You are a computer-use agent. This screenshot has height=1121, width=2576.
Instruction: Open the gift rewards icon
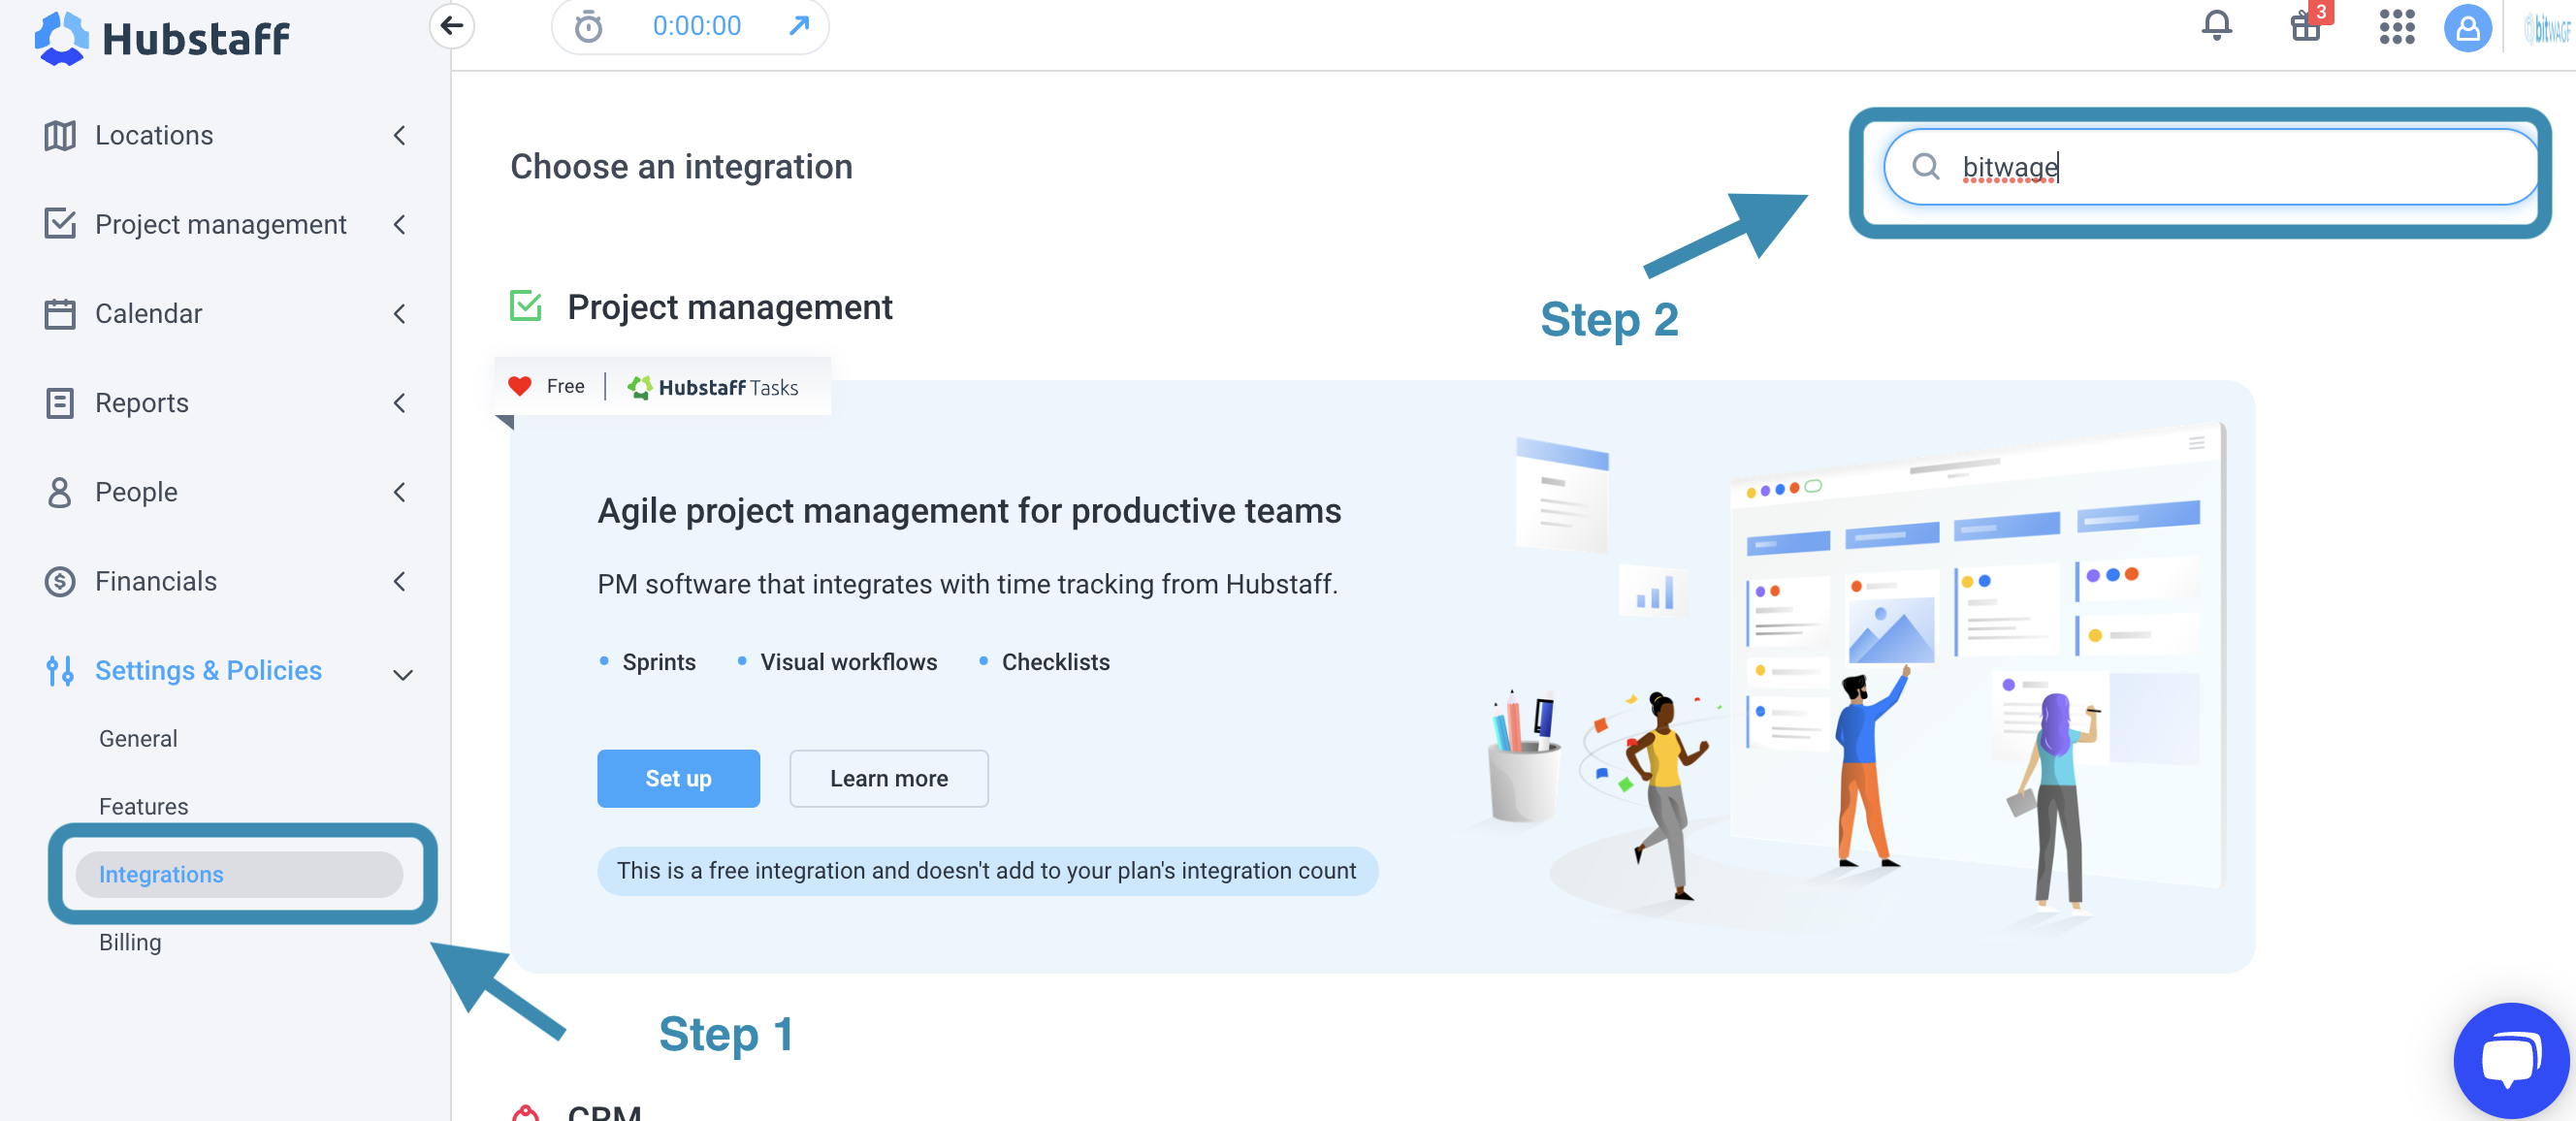pos(2306,25)
